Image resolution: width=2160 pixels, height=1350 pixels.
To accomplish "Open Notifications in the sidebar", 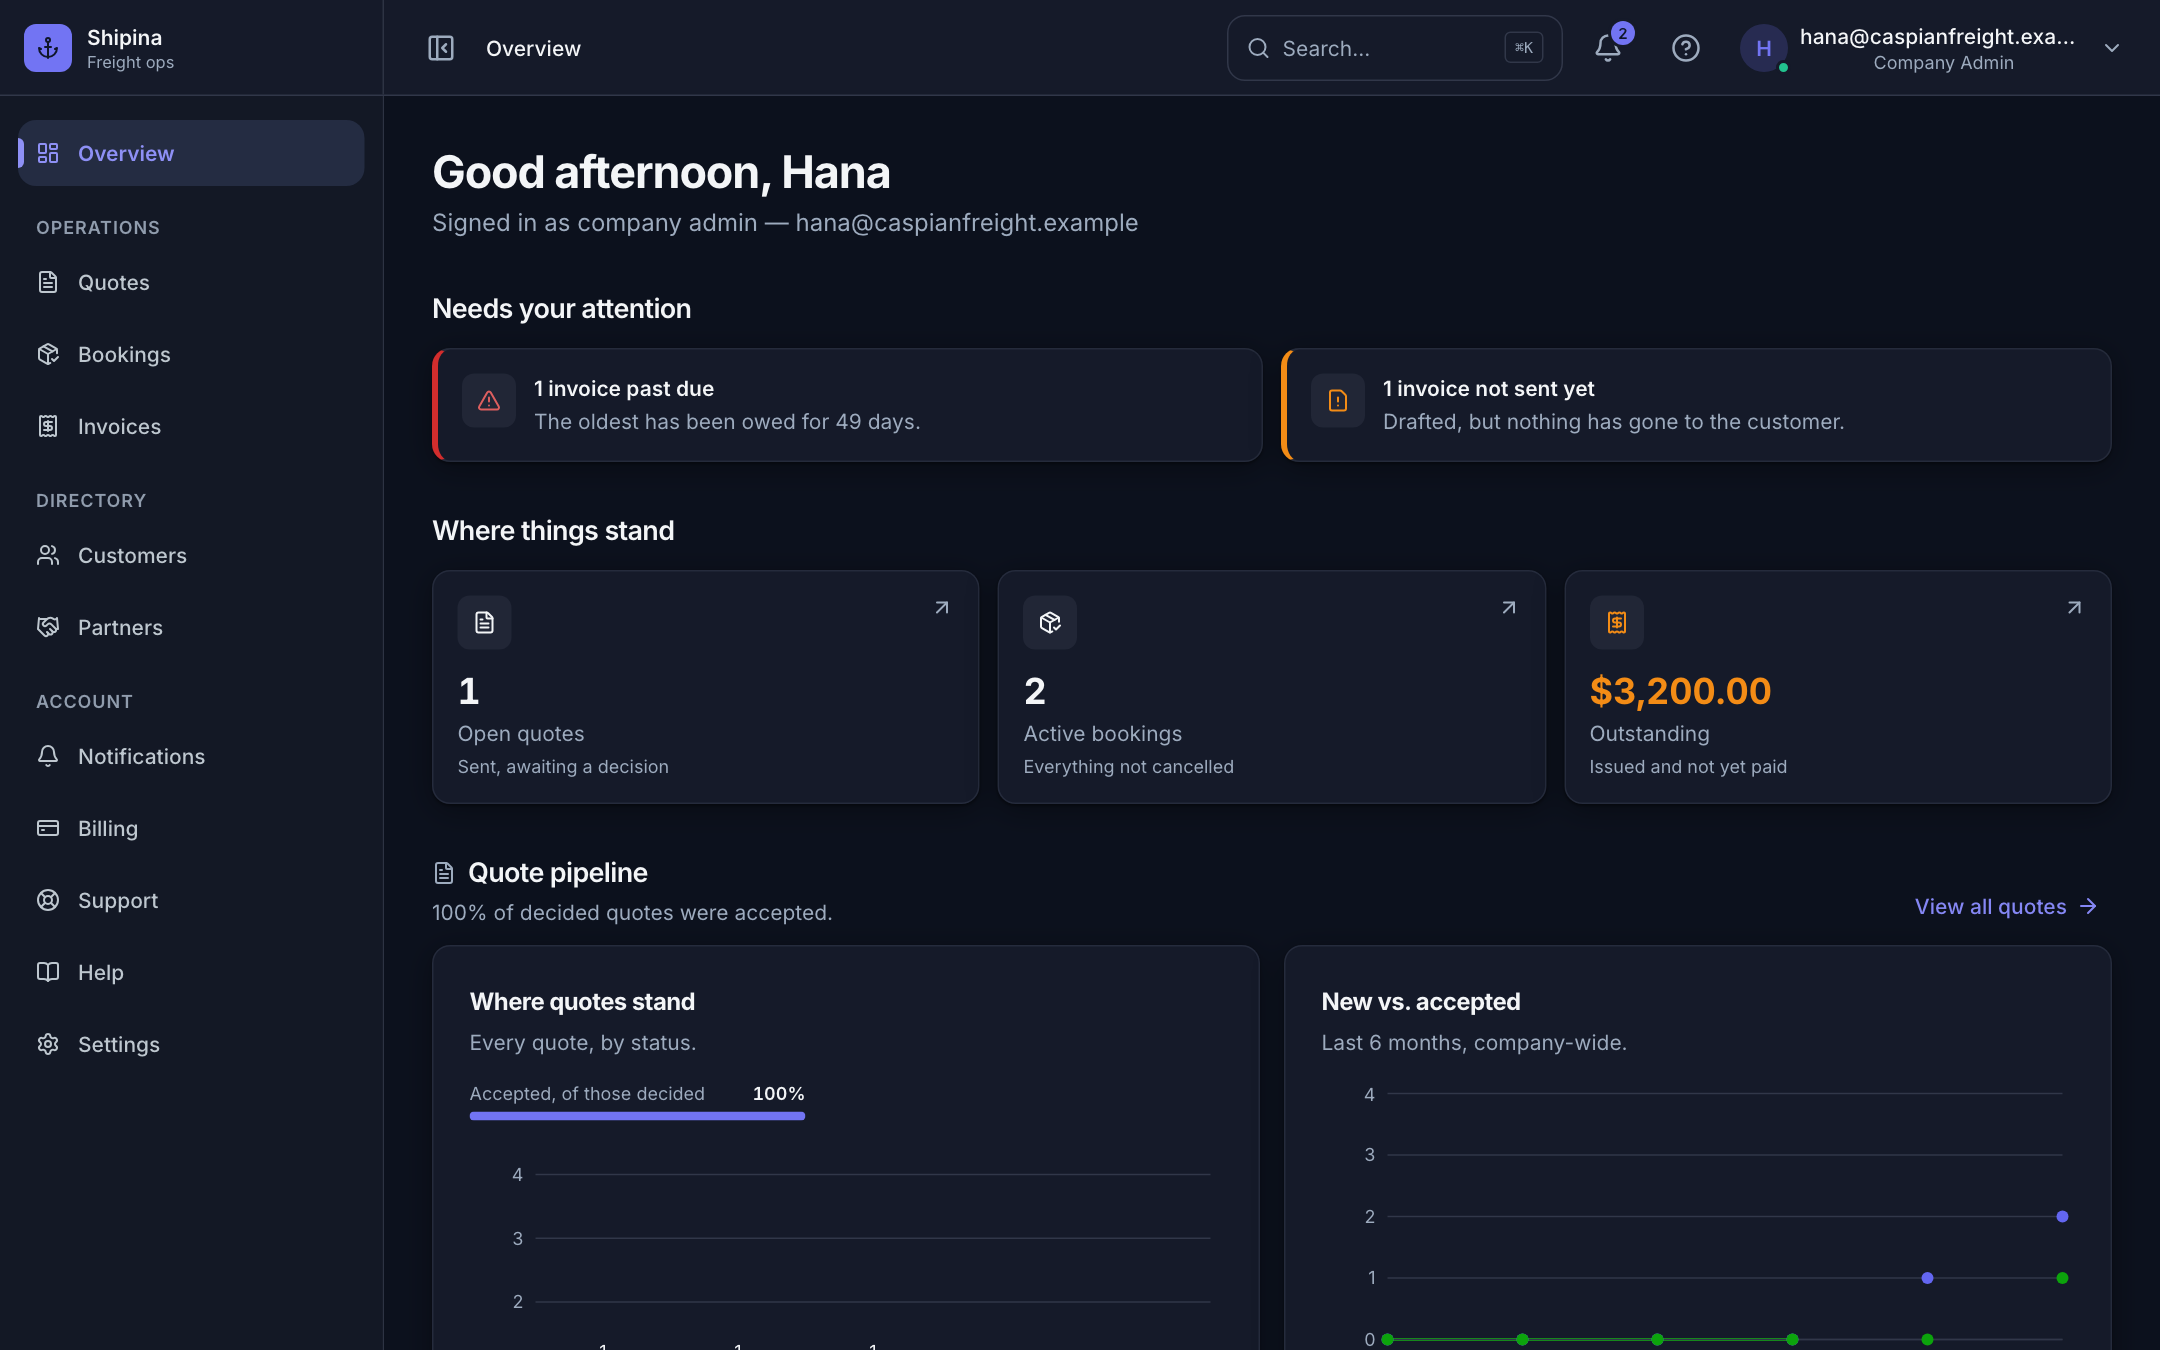I will pyautogui.click(x=191, y=756).
